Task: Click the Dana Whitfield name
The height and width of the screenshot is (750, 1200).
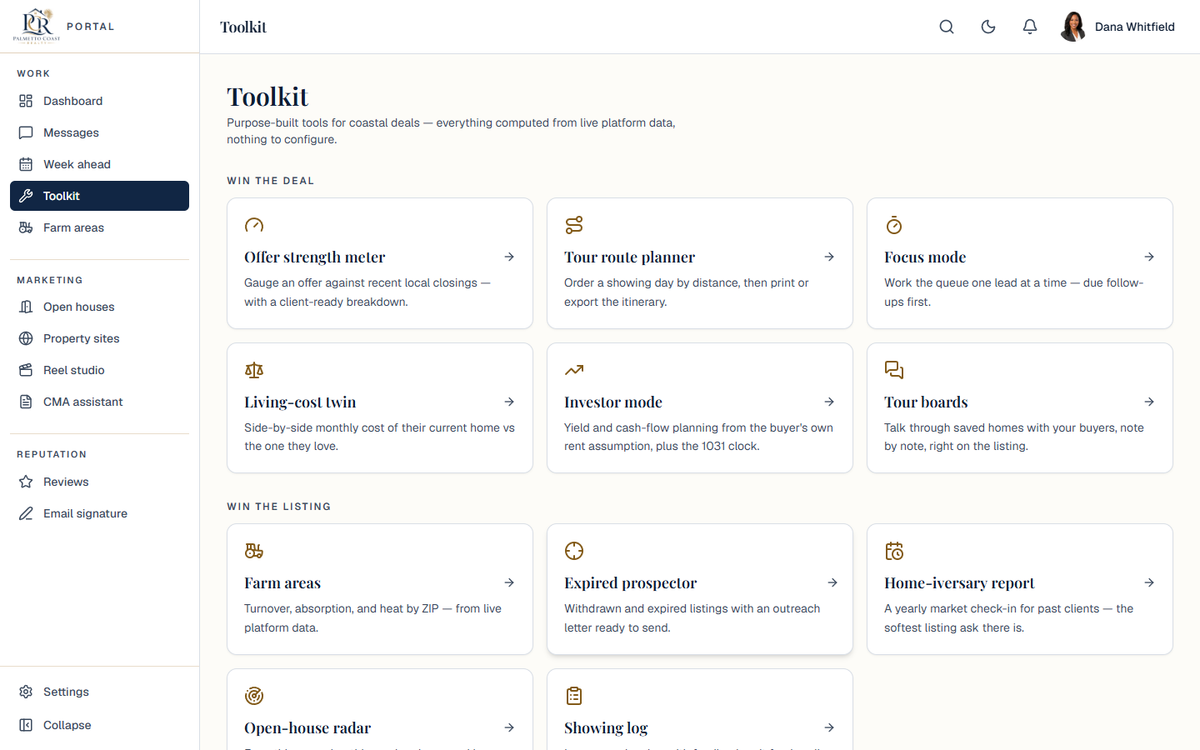Action: pos(1135,27)
